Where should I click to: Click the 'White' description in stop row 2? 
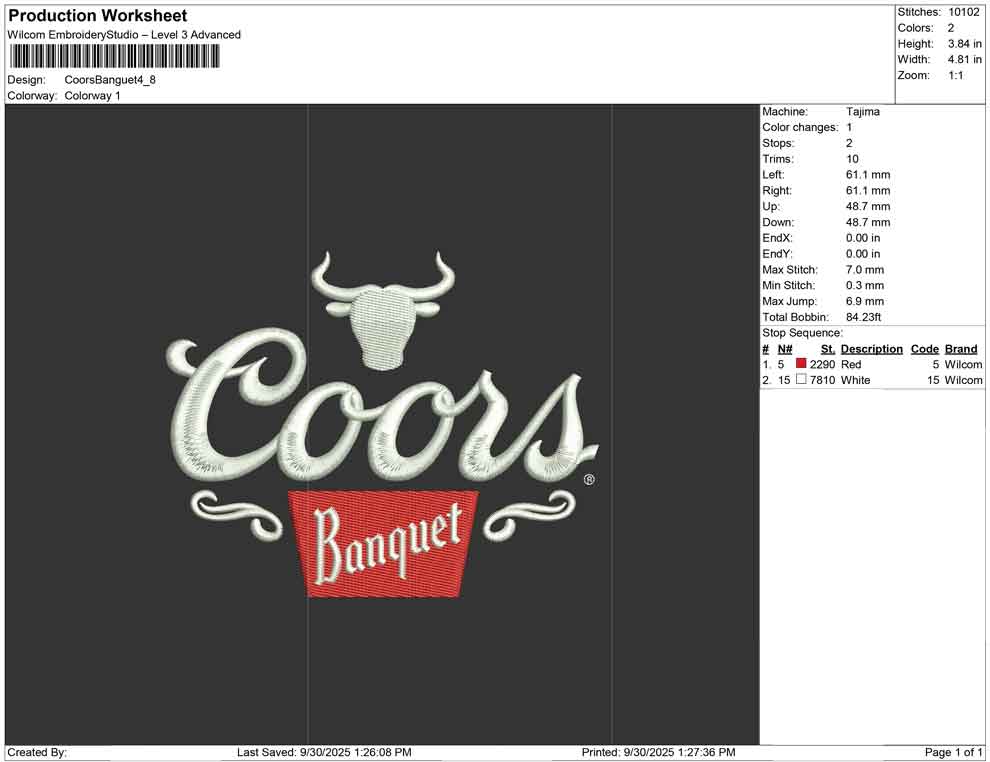[x=855, y=380]
